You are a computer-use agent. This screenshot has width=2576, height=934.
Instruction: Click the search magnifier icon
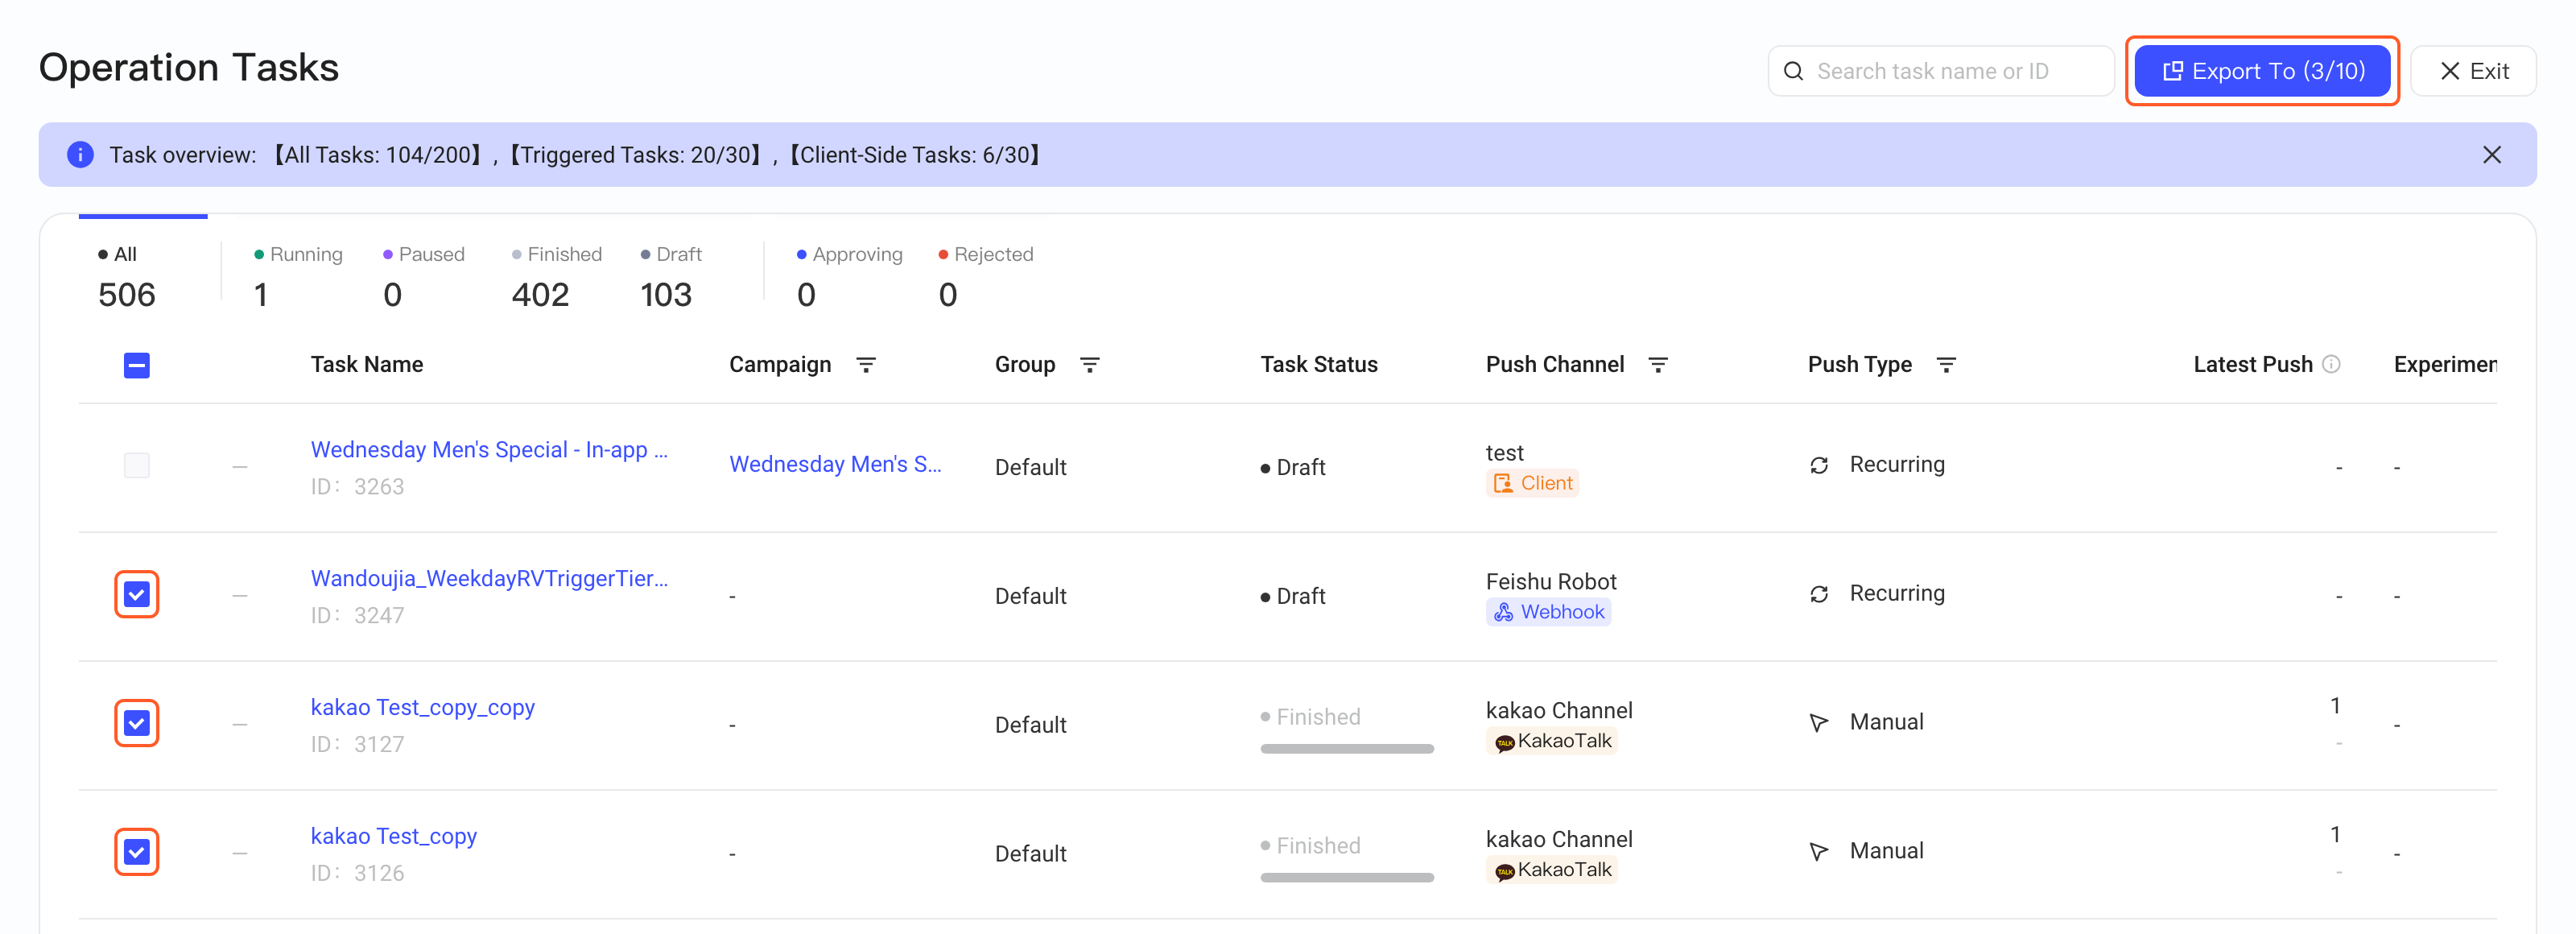[x=1793, y=71]
